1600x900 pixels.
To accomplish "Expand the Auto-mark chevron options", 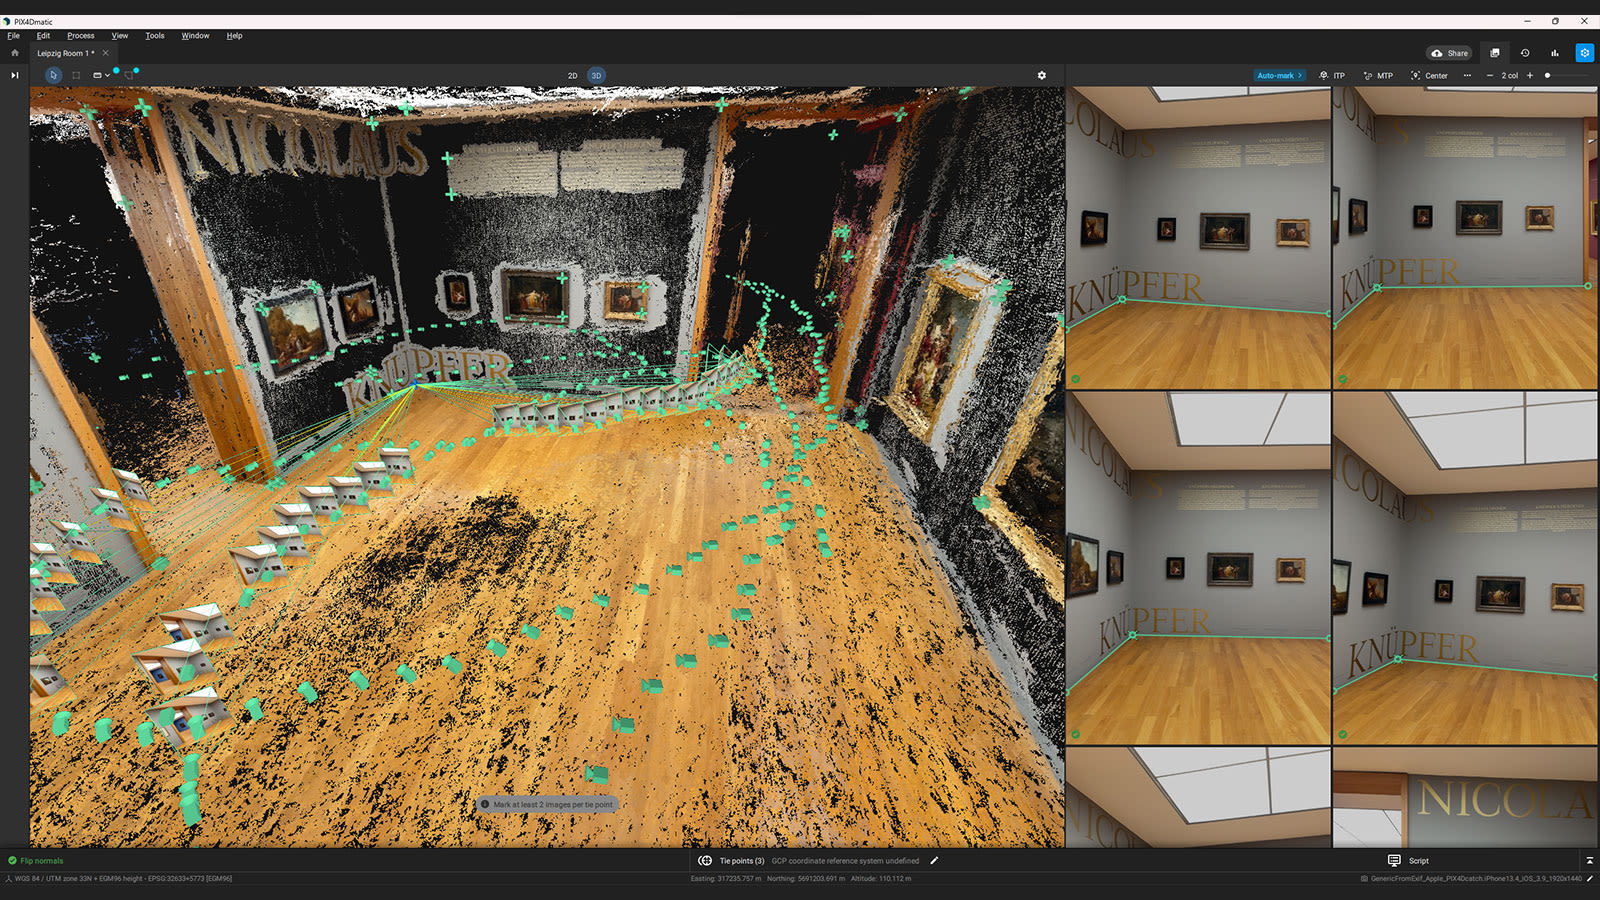I will click(x=1299, y=75).
